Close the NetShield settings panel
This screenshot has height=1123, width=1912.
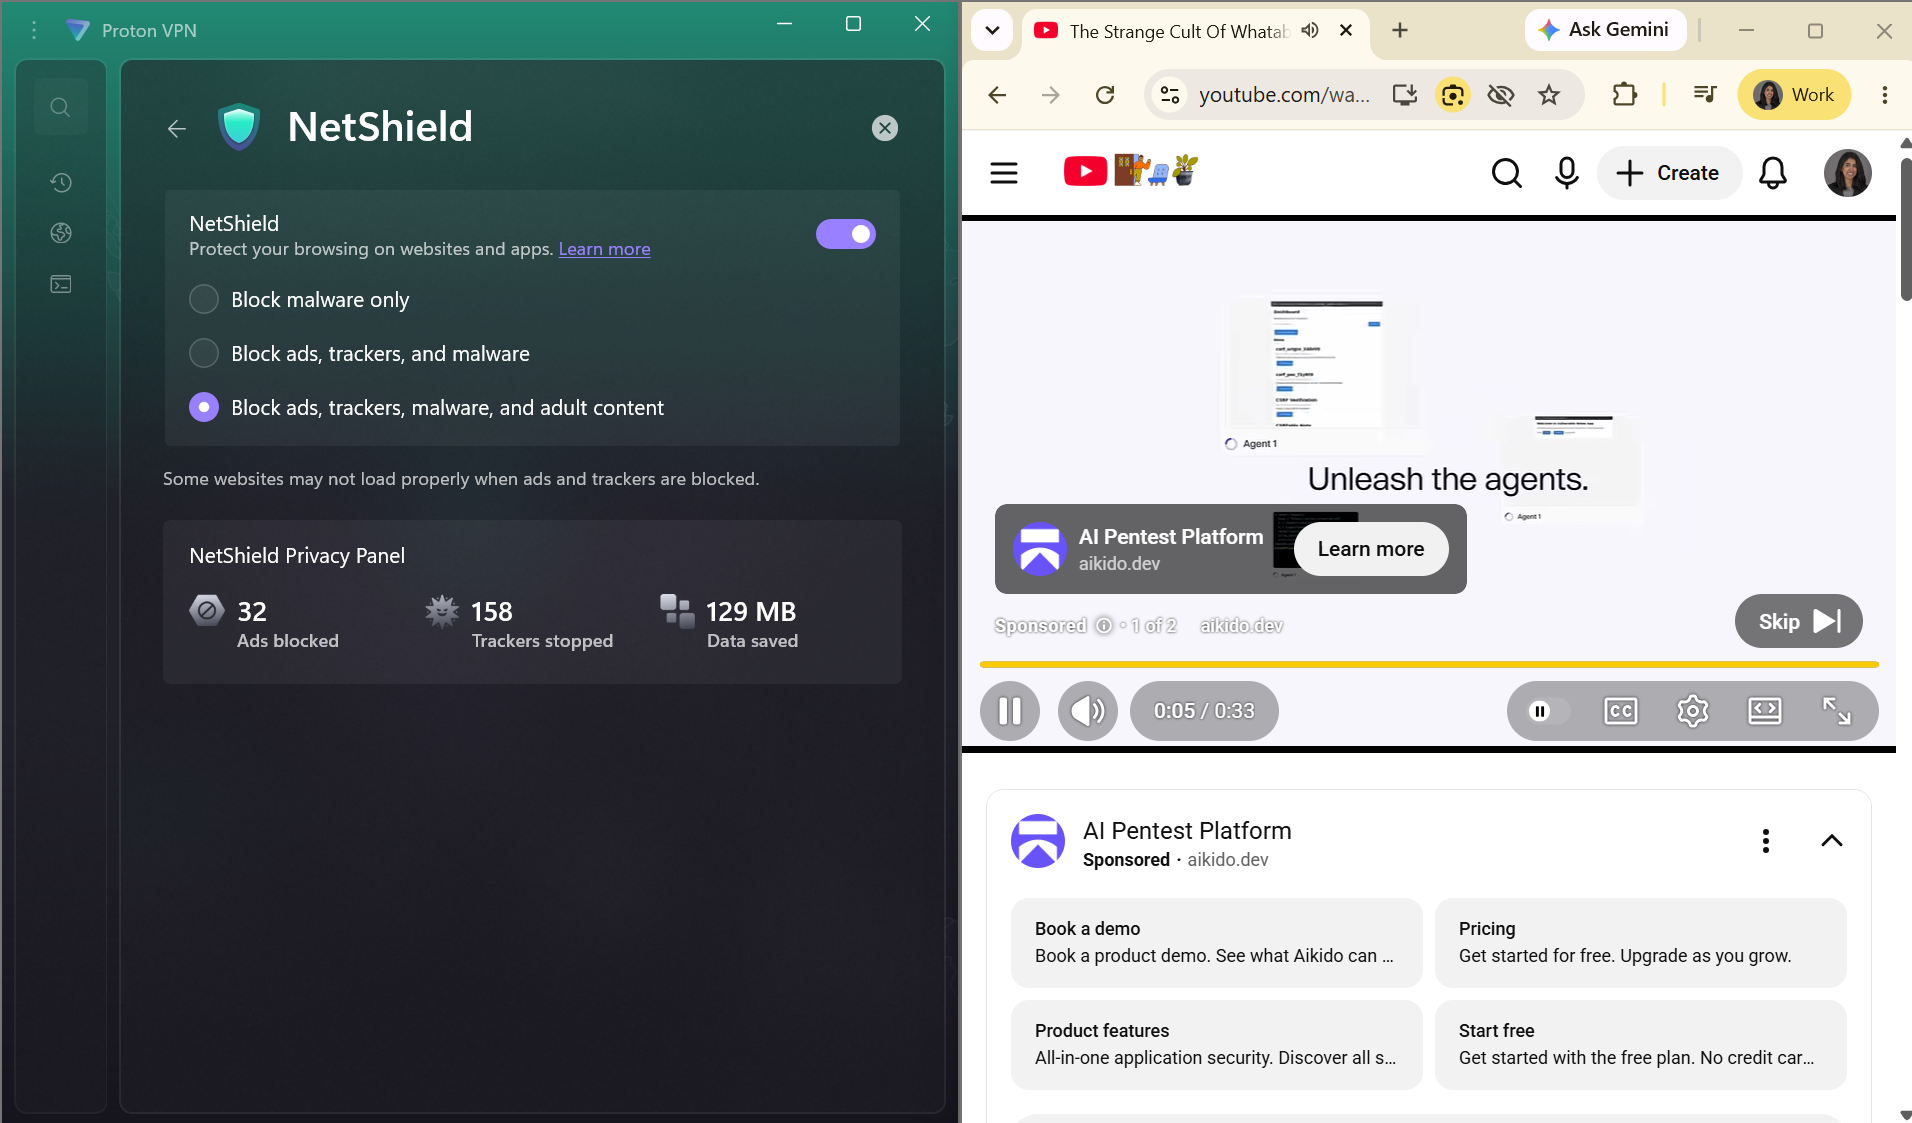click(x=885, y=128)
